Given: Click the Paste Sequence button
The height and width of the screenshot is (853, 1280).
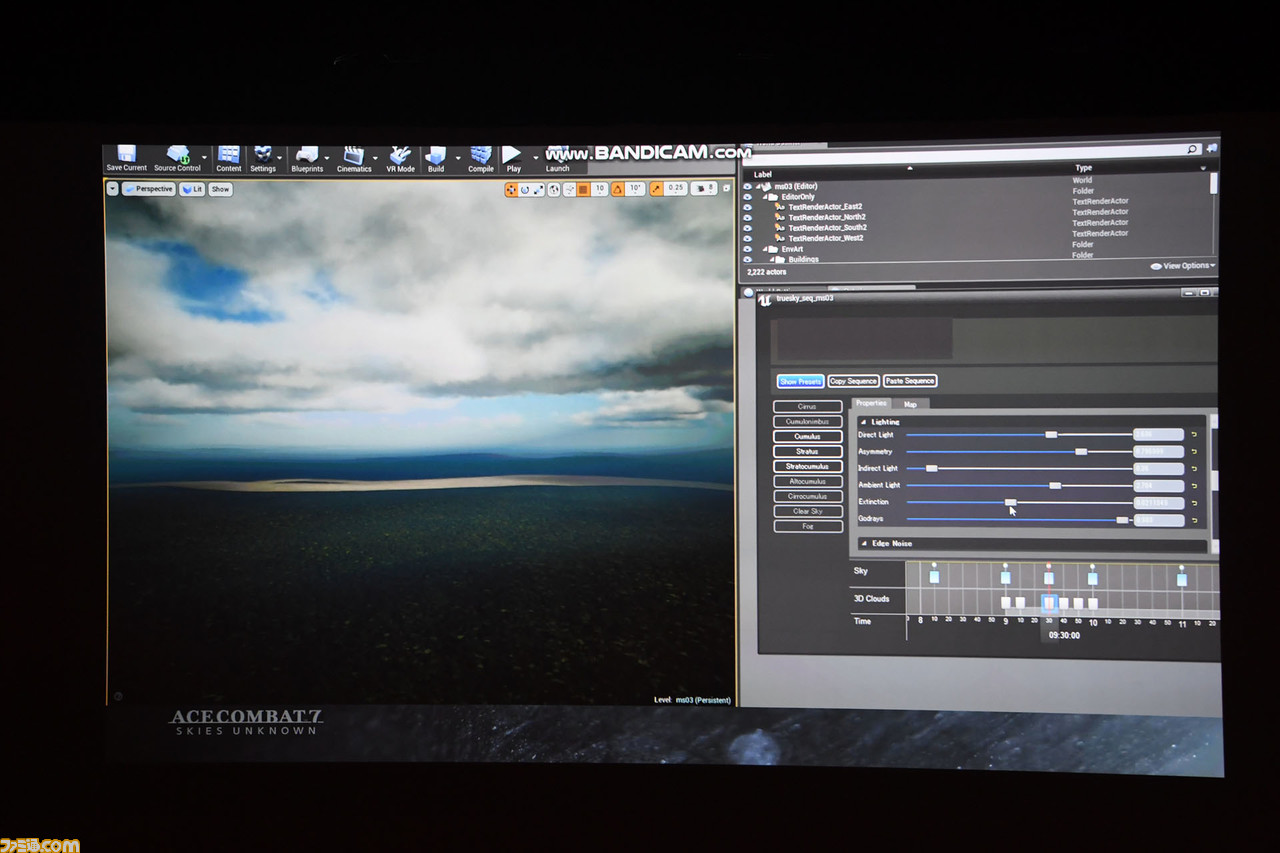Looking at the screenshot, I should [x=910, y=381].
